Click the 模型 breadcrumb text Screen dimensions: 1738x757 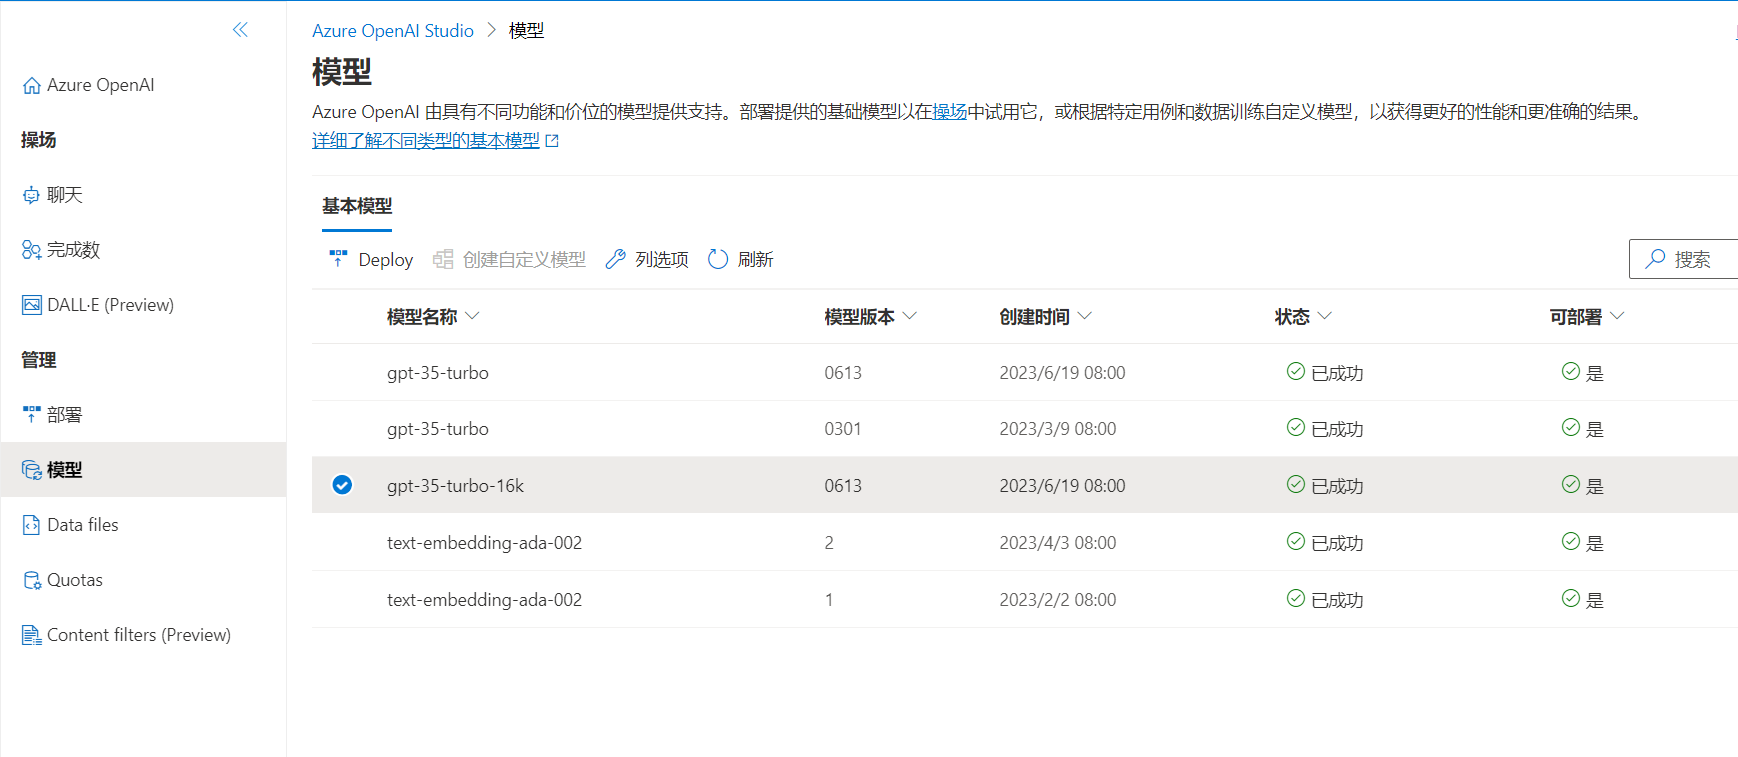tap(527, 31)
